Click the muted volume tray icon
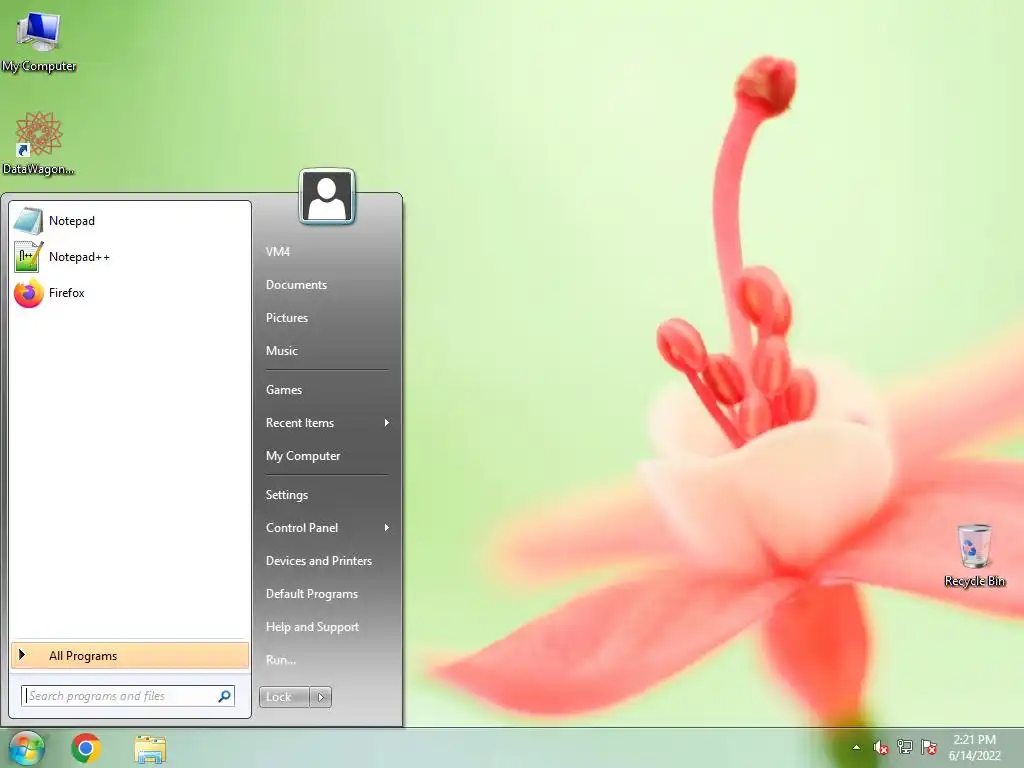Viewport: 1024px width, 768px height. (880, 747)
